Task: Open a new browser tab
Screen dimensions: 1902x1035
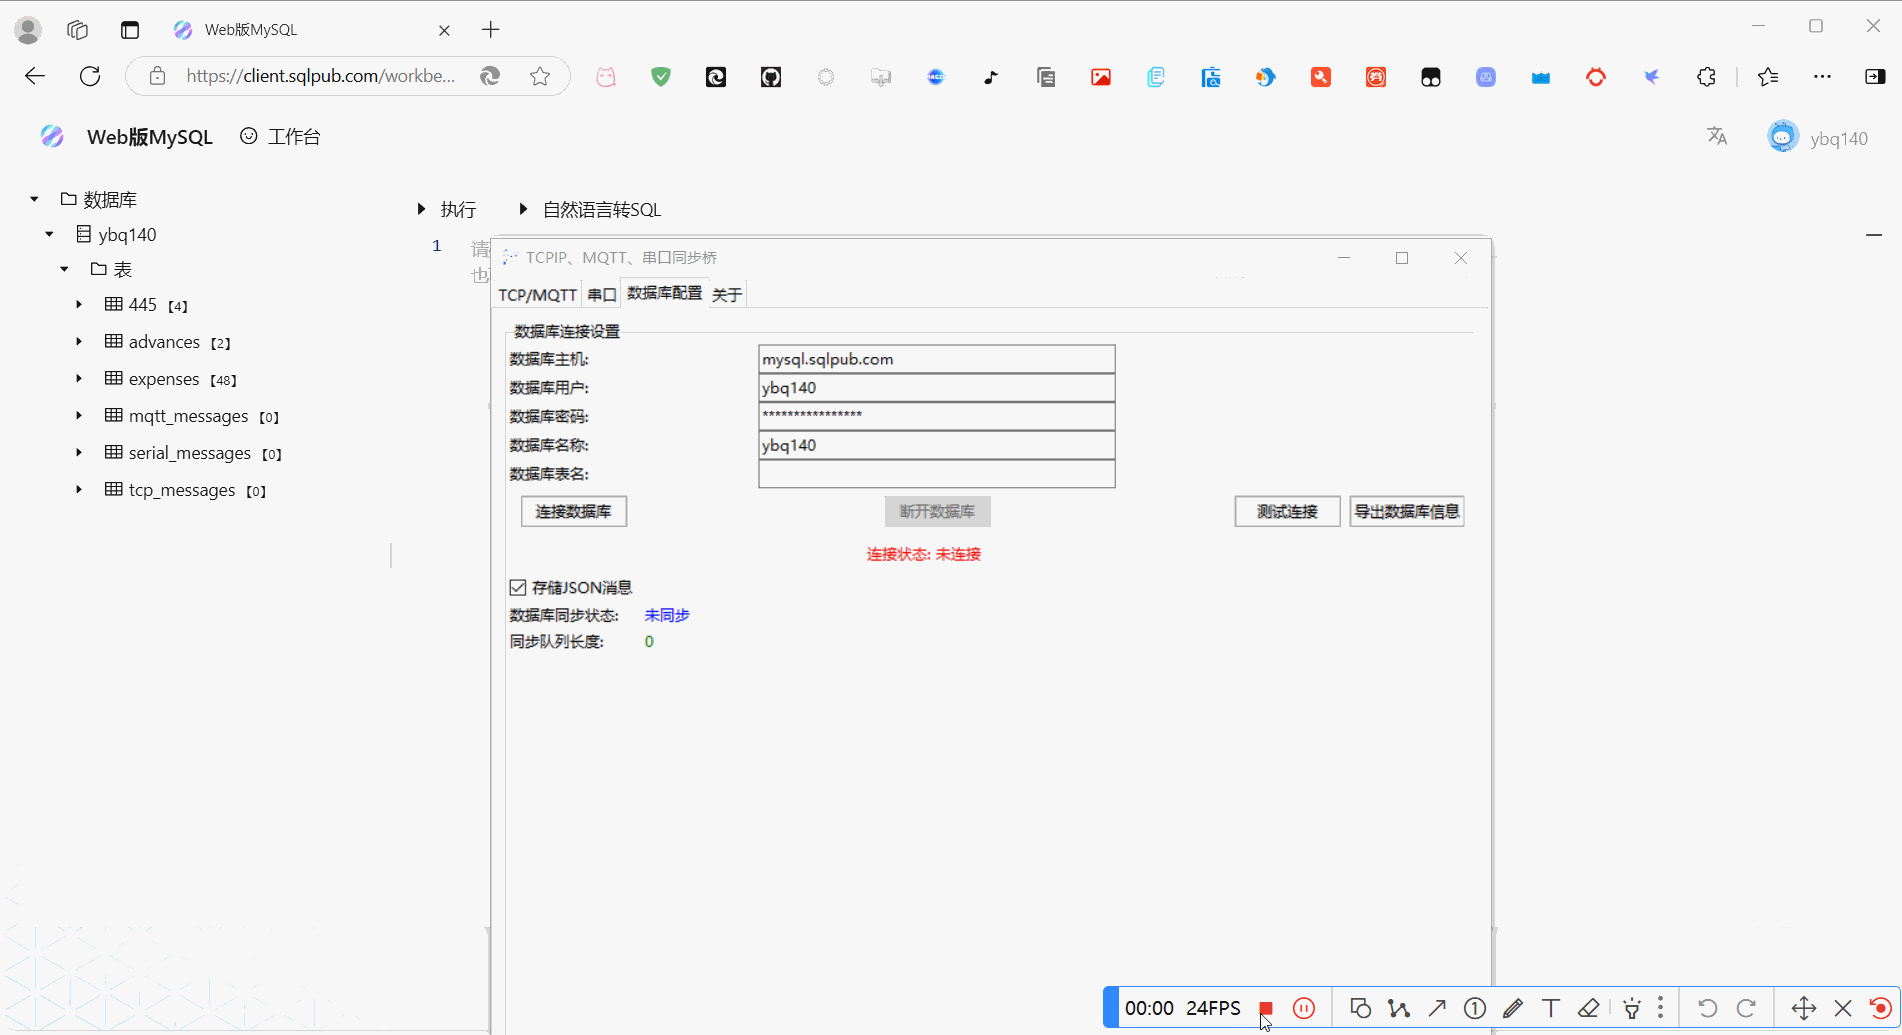Action: [490, 30]
